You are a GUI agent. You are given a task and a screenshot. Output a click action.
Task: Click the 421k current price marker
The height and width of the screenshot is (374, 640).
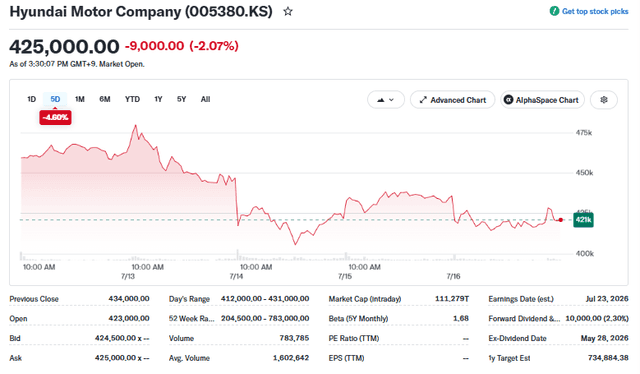click(583, 220)
